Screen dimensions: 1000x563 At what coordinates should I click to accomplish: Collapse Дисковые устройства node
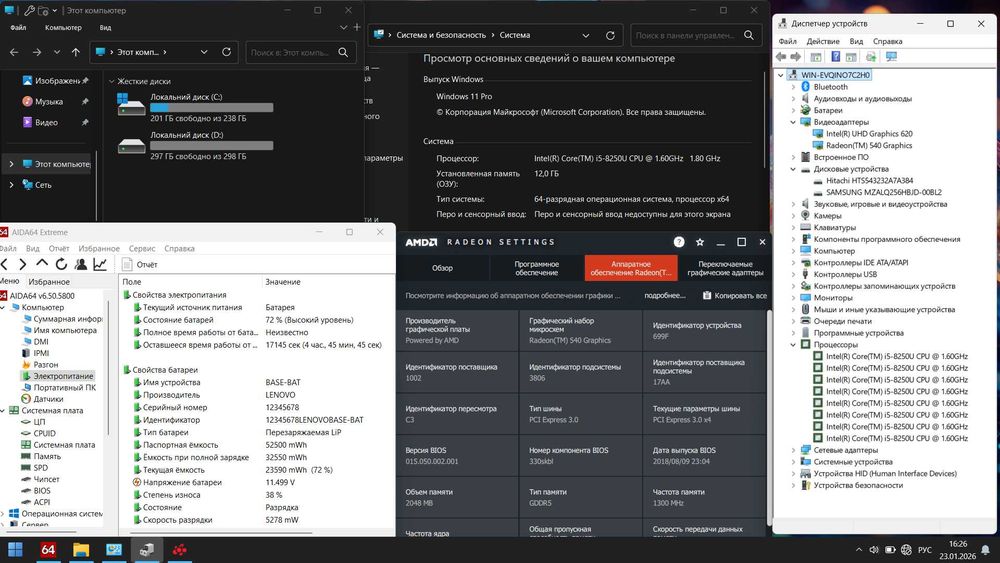pyautogui.click(x=793, y=169)
